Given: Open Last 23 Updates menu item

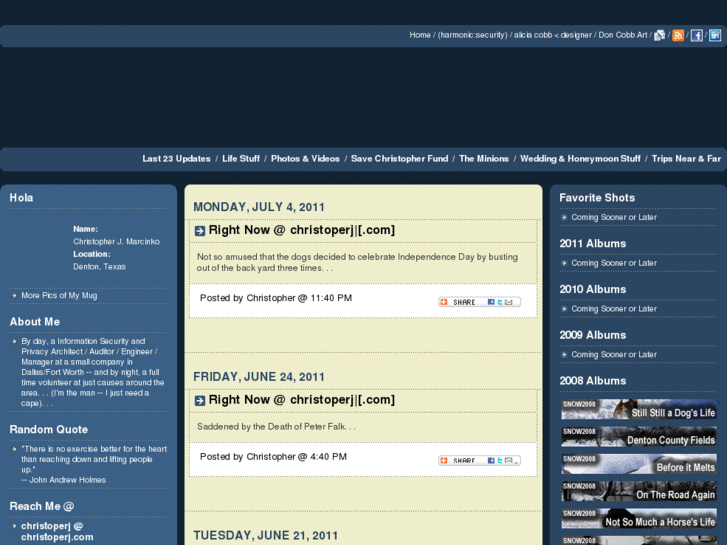Looking at the screenshot, I should (176, 159).
